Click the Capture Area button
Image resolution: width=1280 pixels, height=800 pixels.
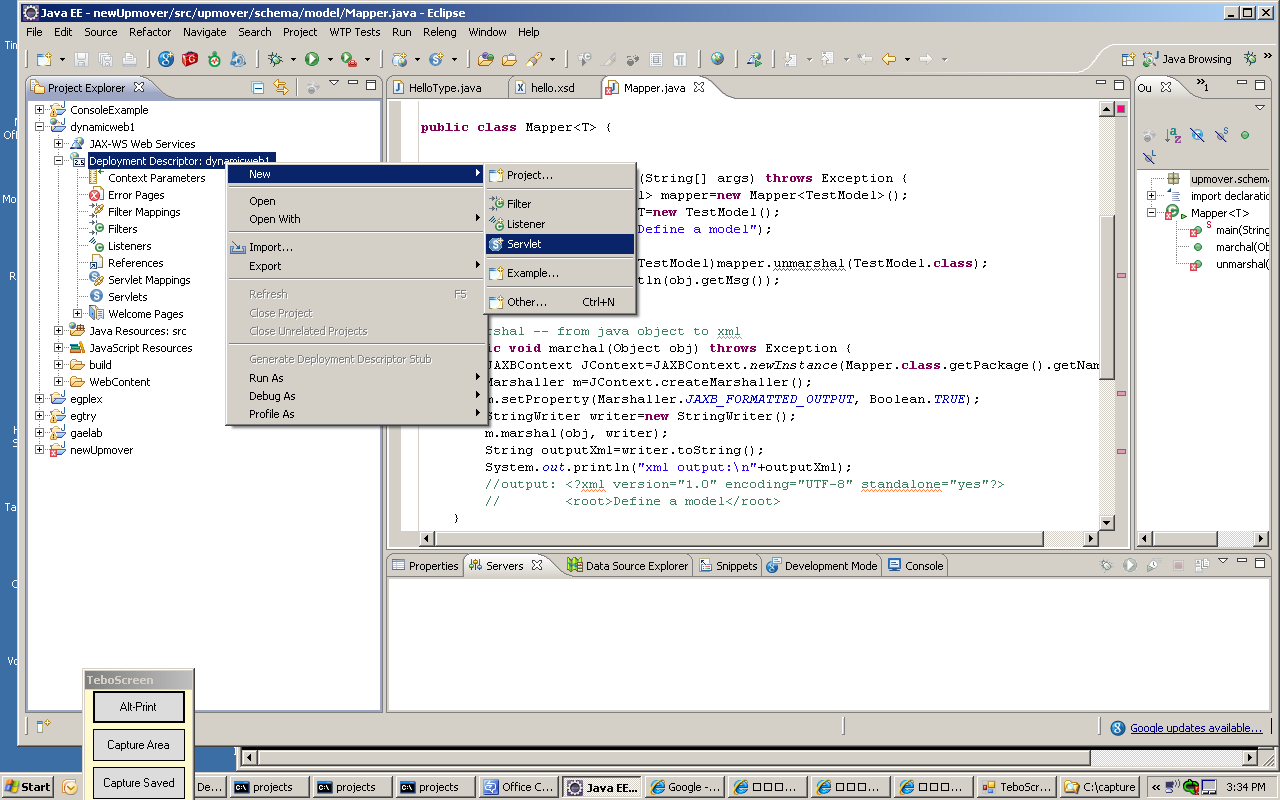tap(139, 745)
